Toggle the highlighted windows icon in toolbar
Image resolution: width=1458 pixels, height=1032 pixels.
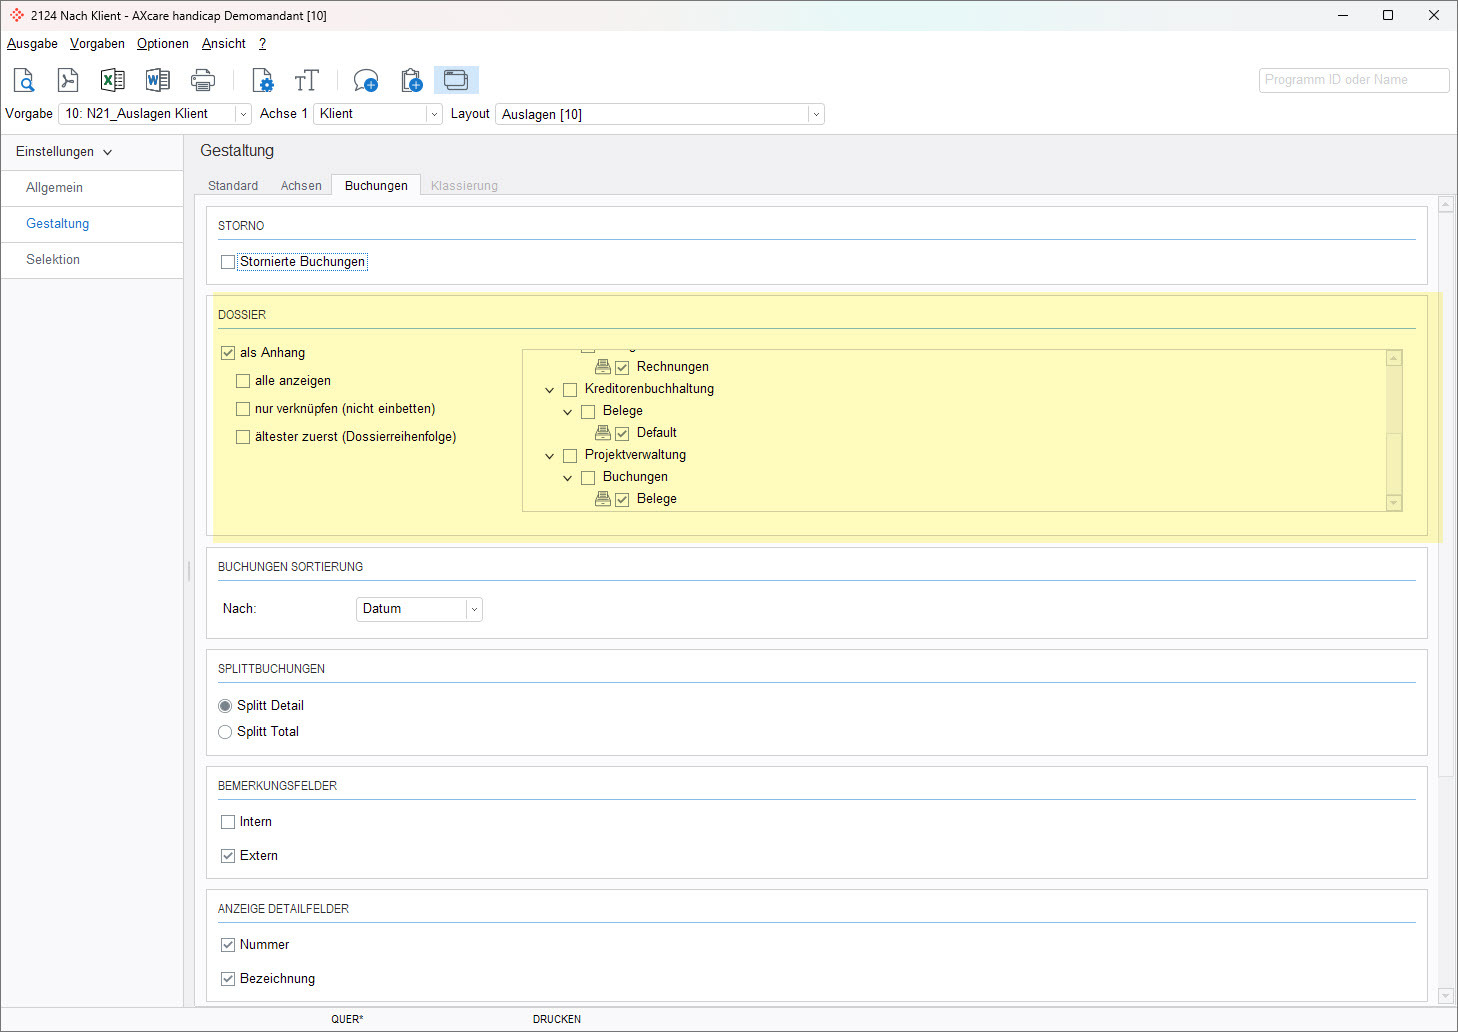(456, 80)
